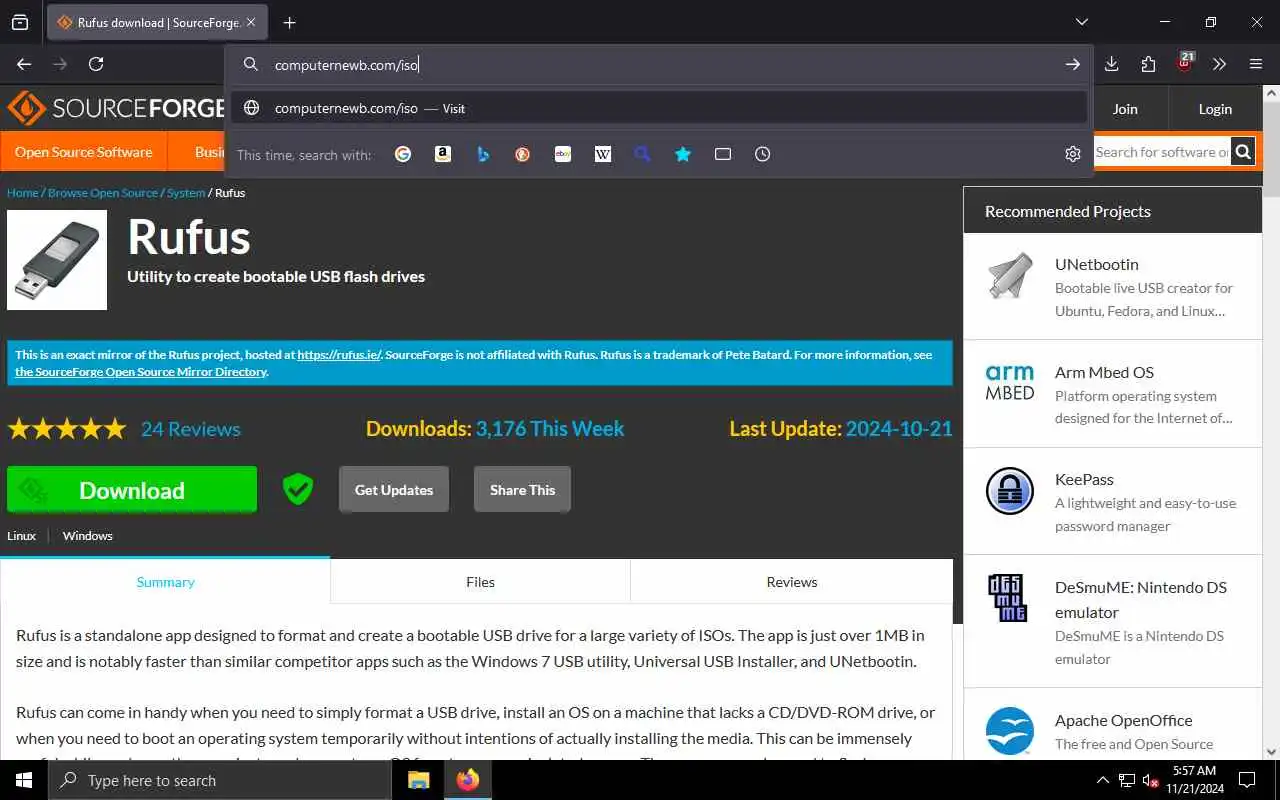Click the Linux platform link
Viewport: 1280px width, 800px height.
pyautogui.click(x=21, y=535)
